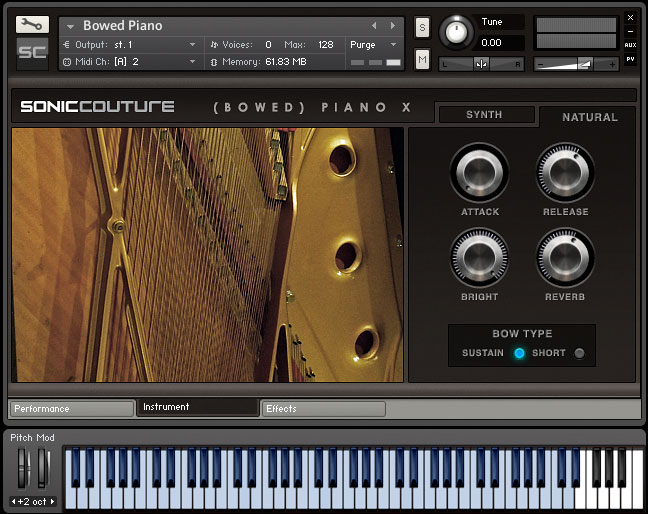648x514 pixels.
Task: Click the Voices count 0
Action: click(x=269, y=45)
